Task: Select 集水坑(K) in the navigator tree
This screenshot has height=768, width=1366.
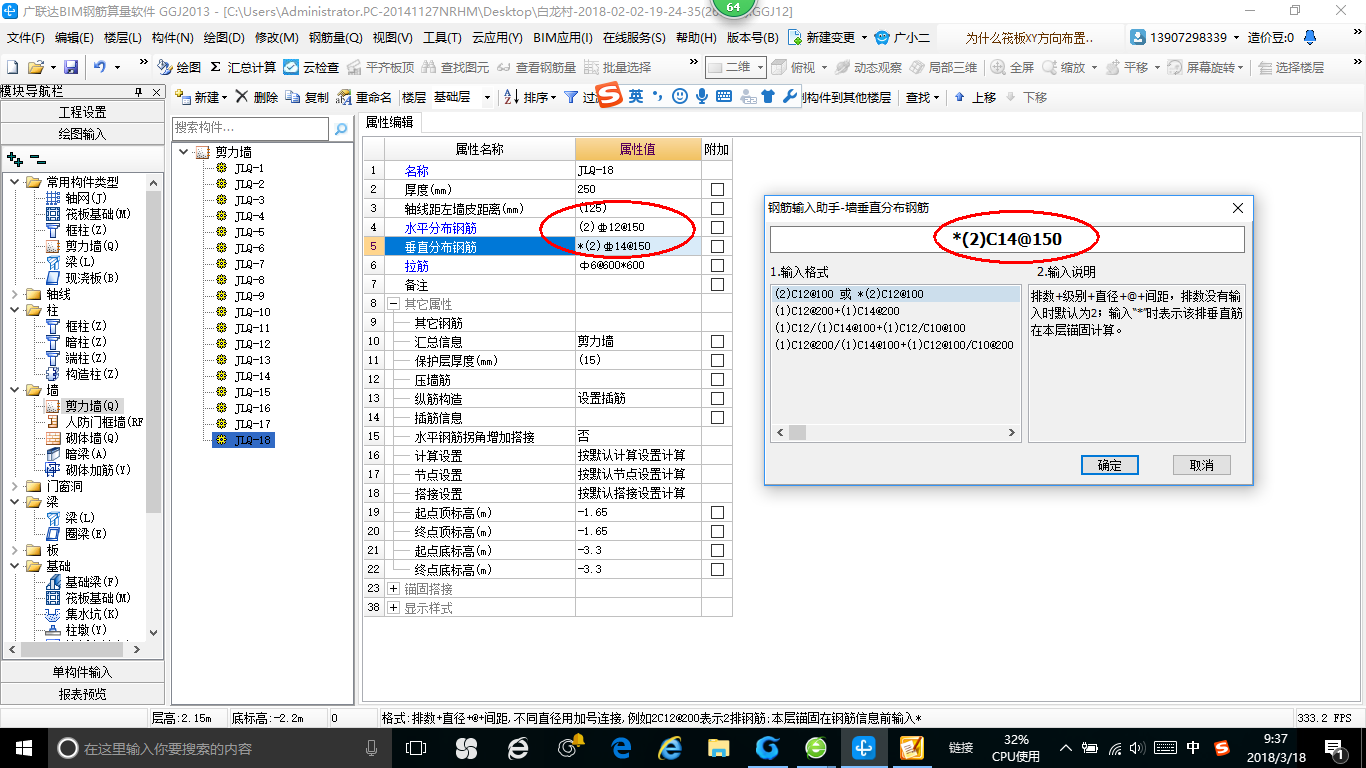Action: [83, 614]
